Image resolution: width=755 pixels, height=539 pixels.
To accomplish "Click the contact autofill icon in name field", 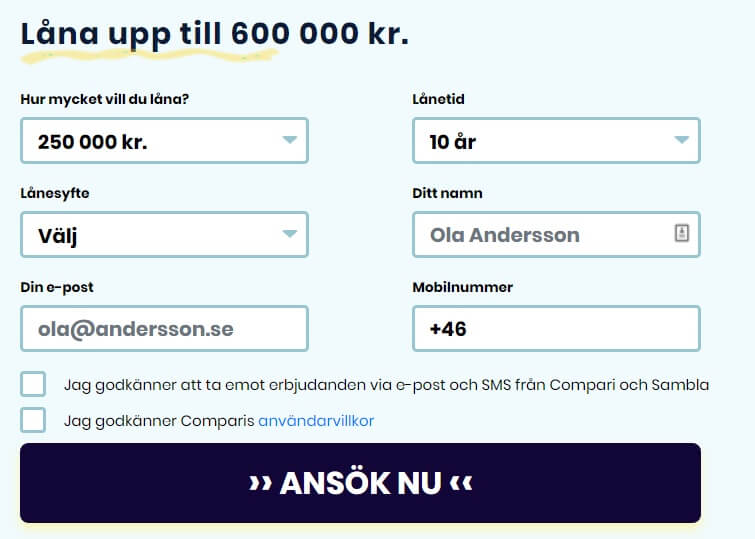I will 681,233.
